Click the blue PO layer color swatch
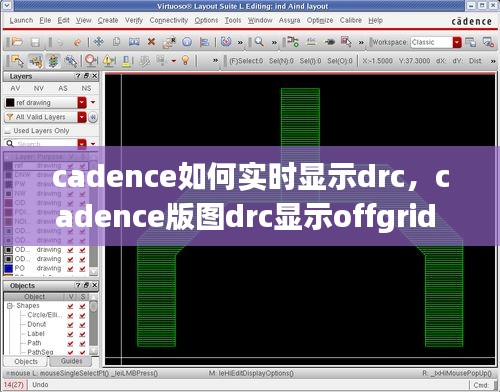The width and height of the screenshot is (500, 392). [9, 268]
